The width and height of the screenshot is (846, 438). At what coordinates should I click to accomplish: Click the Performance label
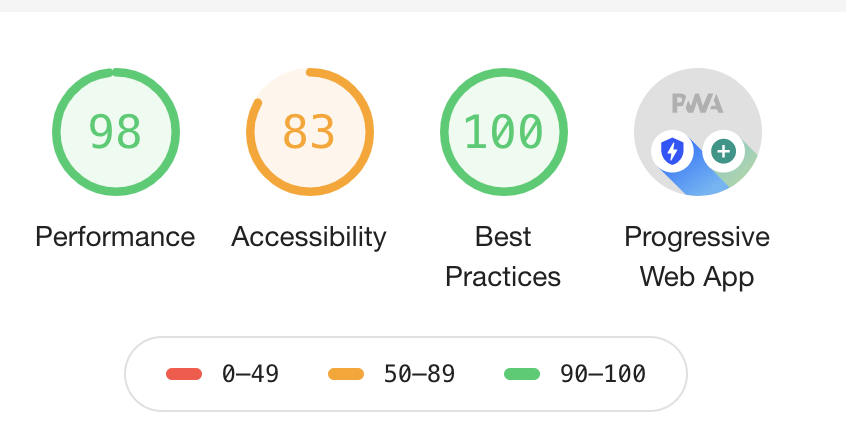(115, 236)
